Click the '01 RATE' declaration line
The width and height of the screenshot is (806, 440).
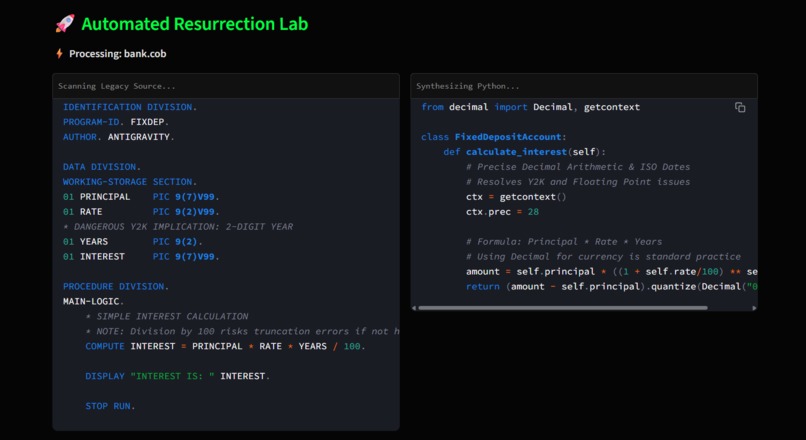pyautogui.click(x=141, y=211)
